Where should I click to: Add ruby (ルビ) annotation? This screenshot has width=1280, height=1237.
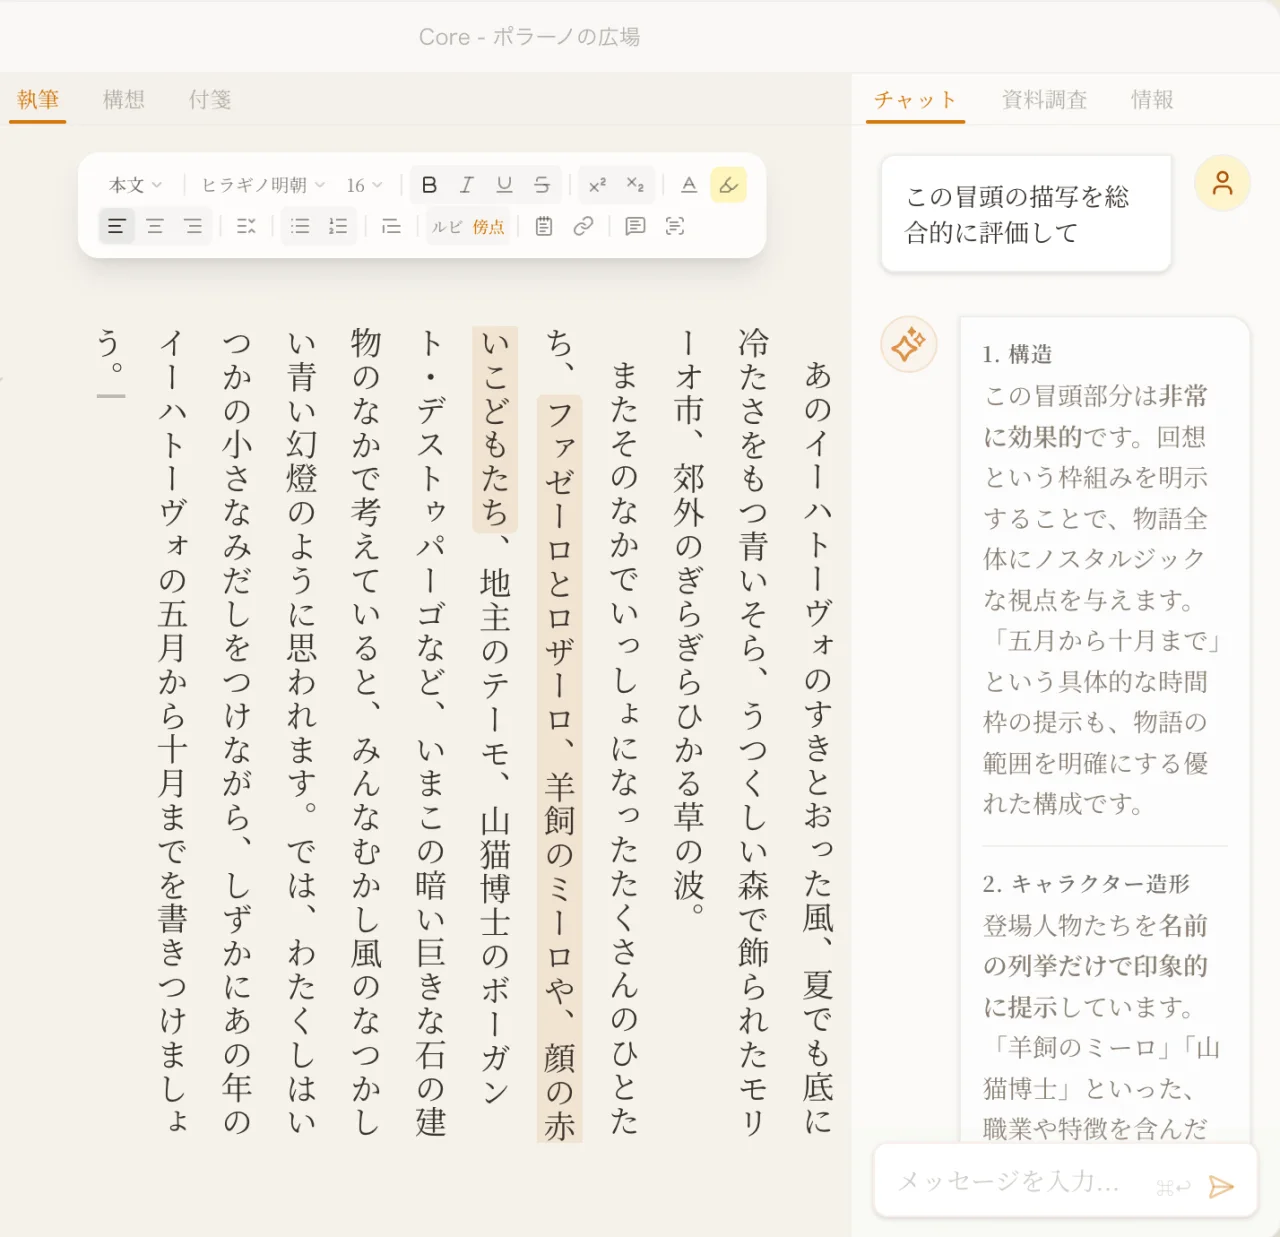point(447,227)
